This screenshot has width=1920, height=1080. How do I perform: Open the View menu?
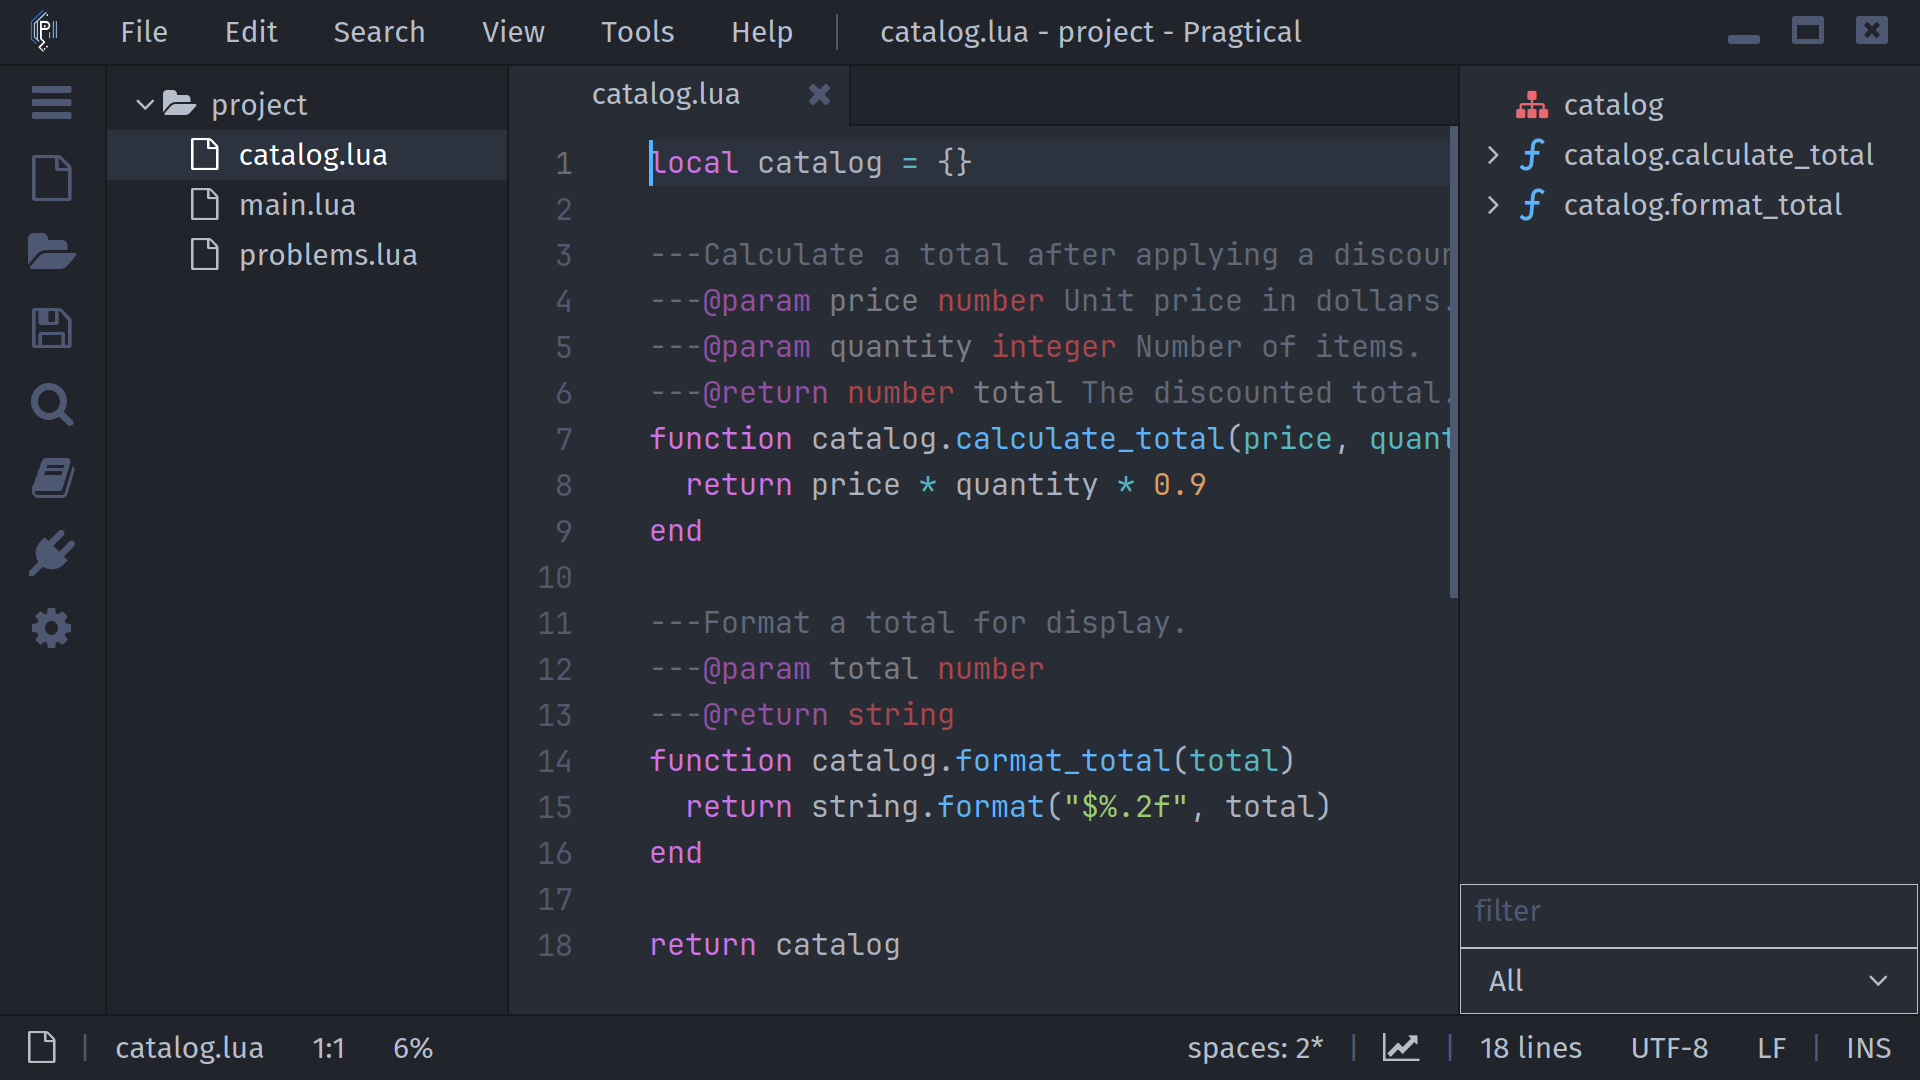click(513, 32)
